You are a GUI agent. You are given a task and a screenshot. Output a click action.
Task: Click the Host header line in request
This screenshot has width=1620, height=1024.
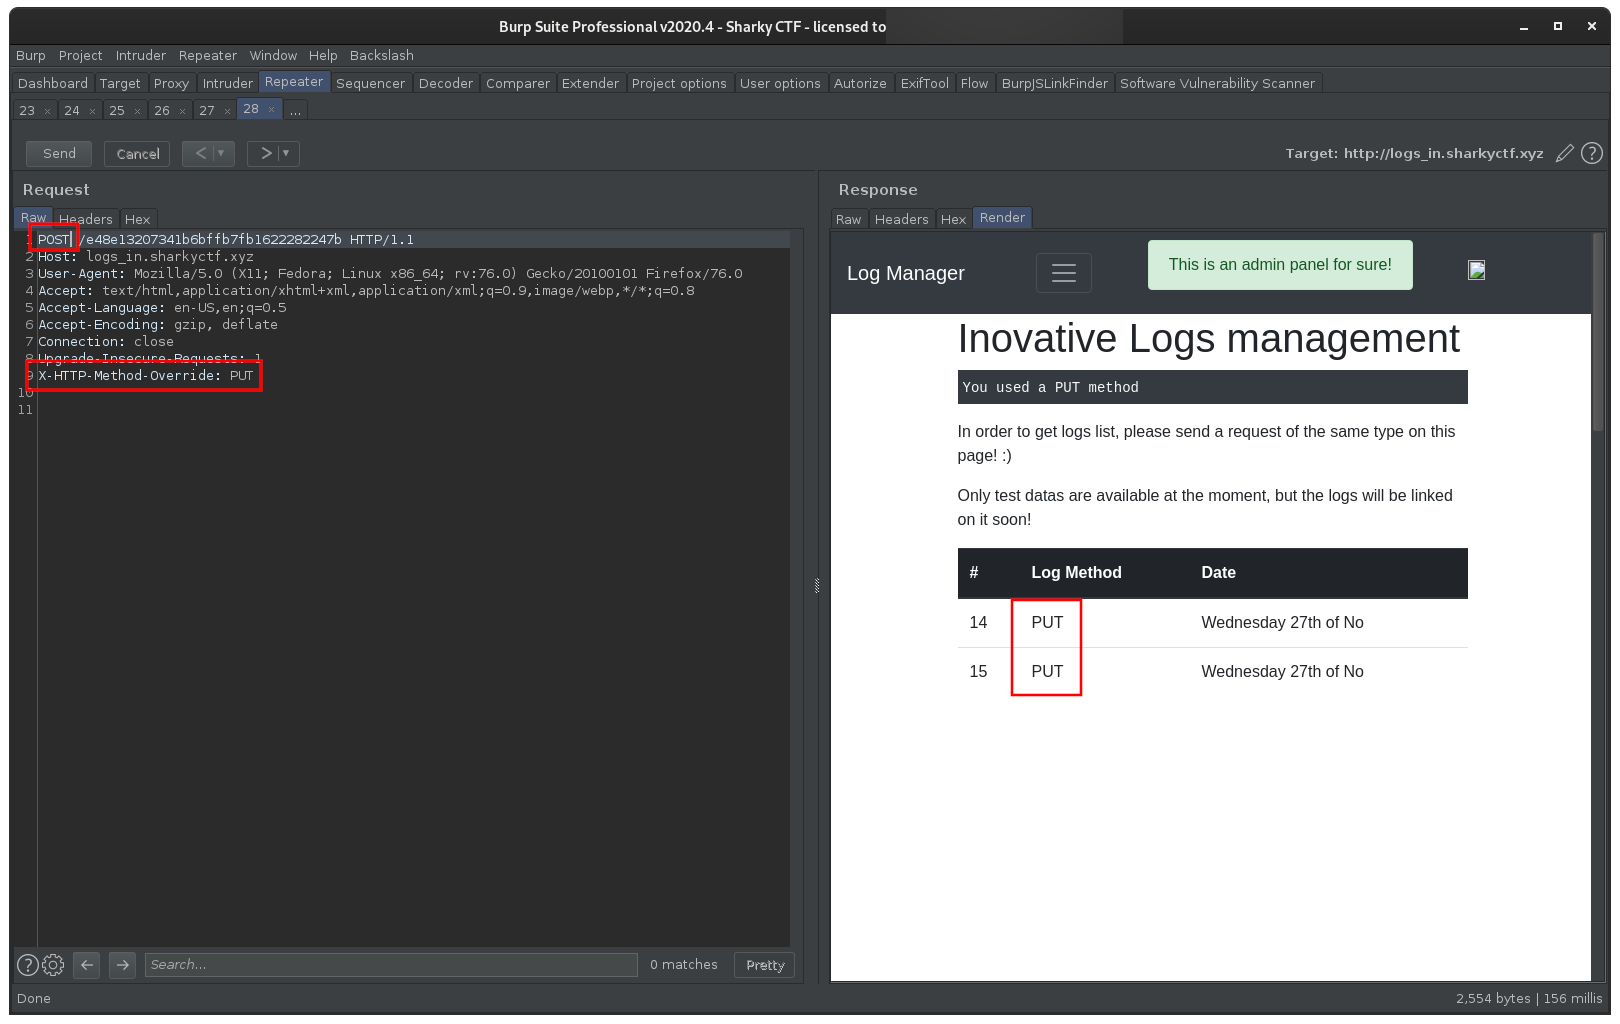click(146, 257)
